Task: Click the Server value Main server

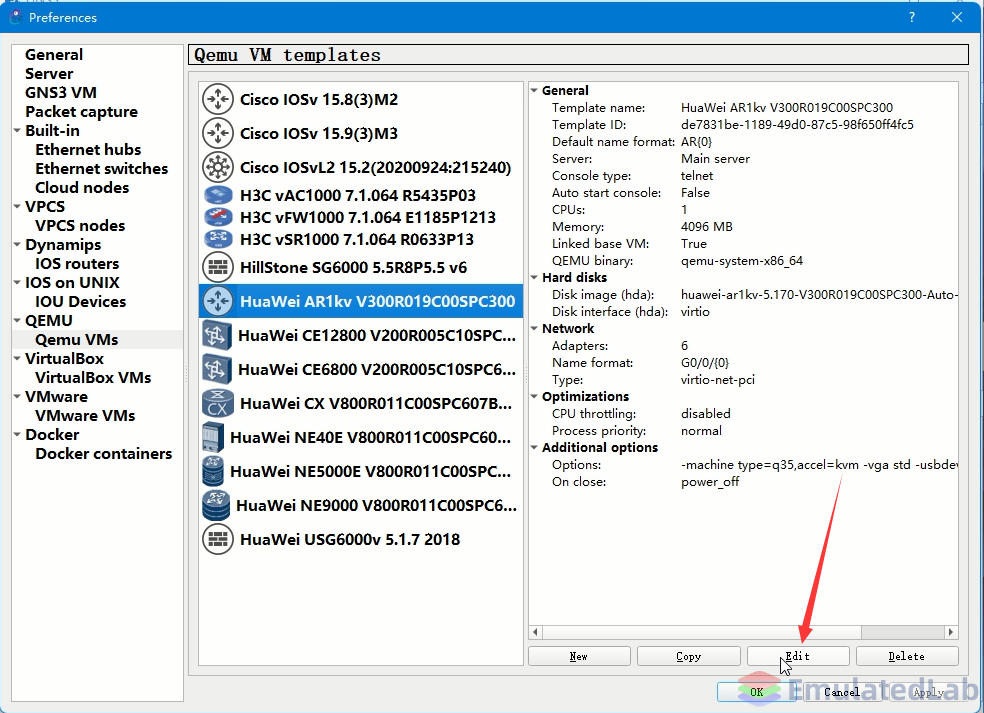Action: pyautogui.click(x=715, y=159)
